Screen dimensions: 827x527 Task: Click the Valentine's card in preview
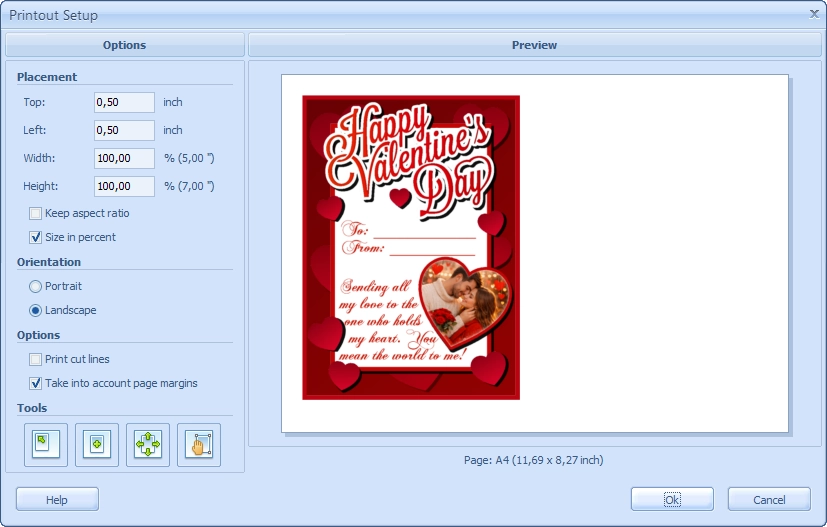click(411, 247)
